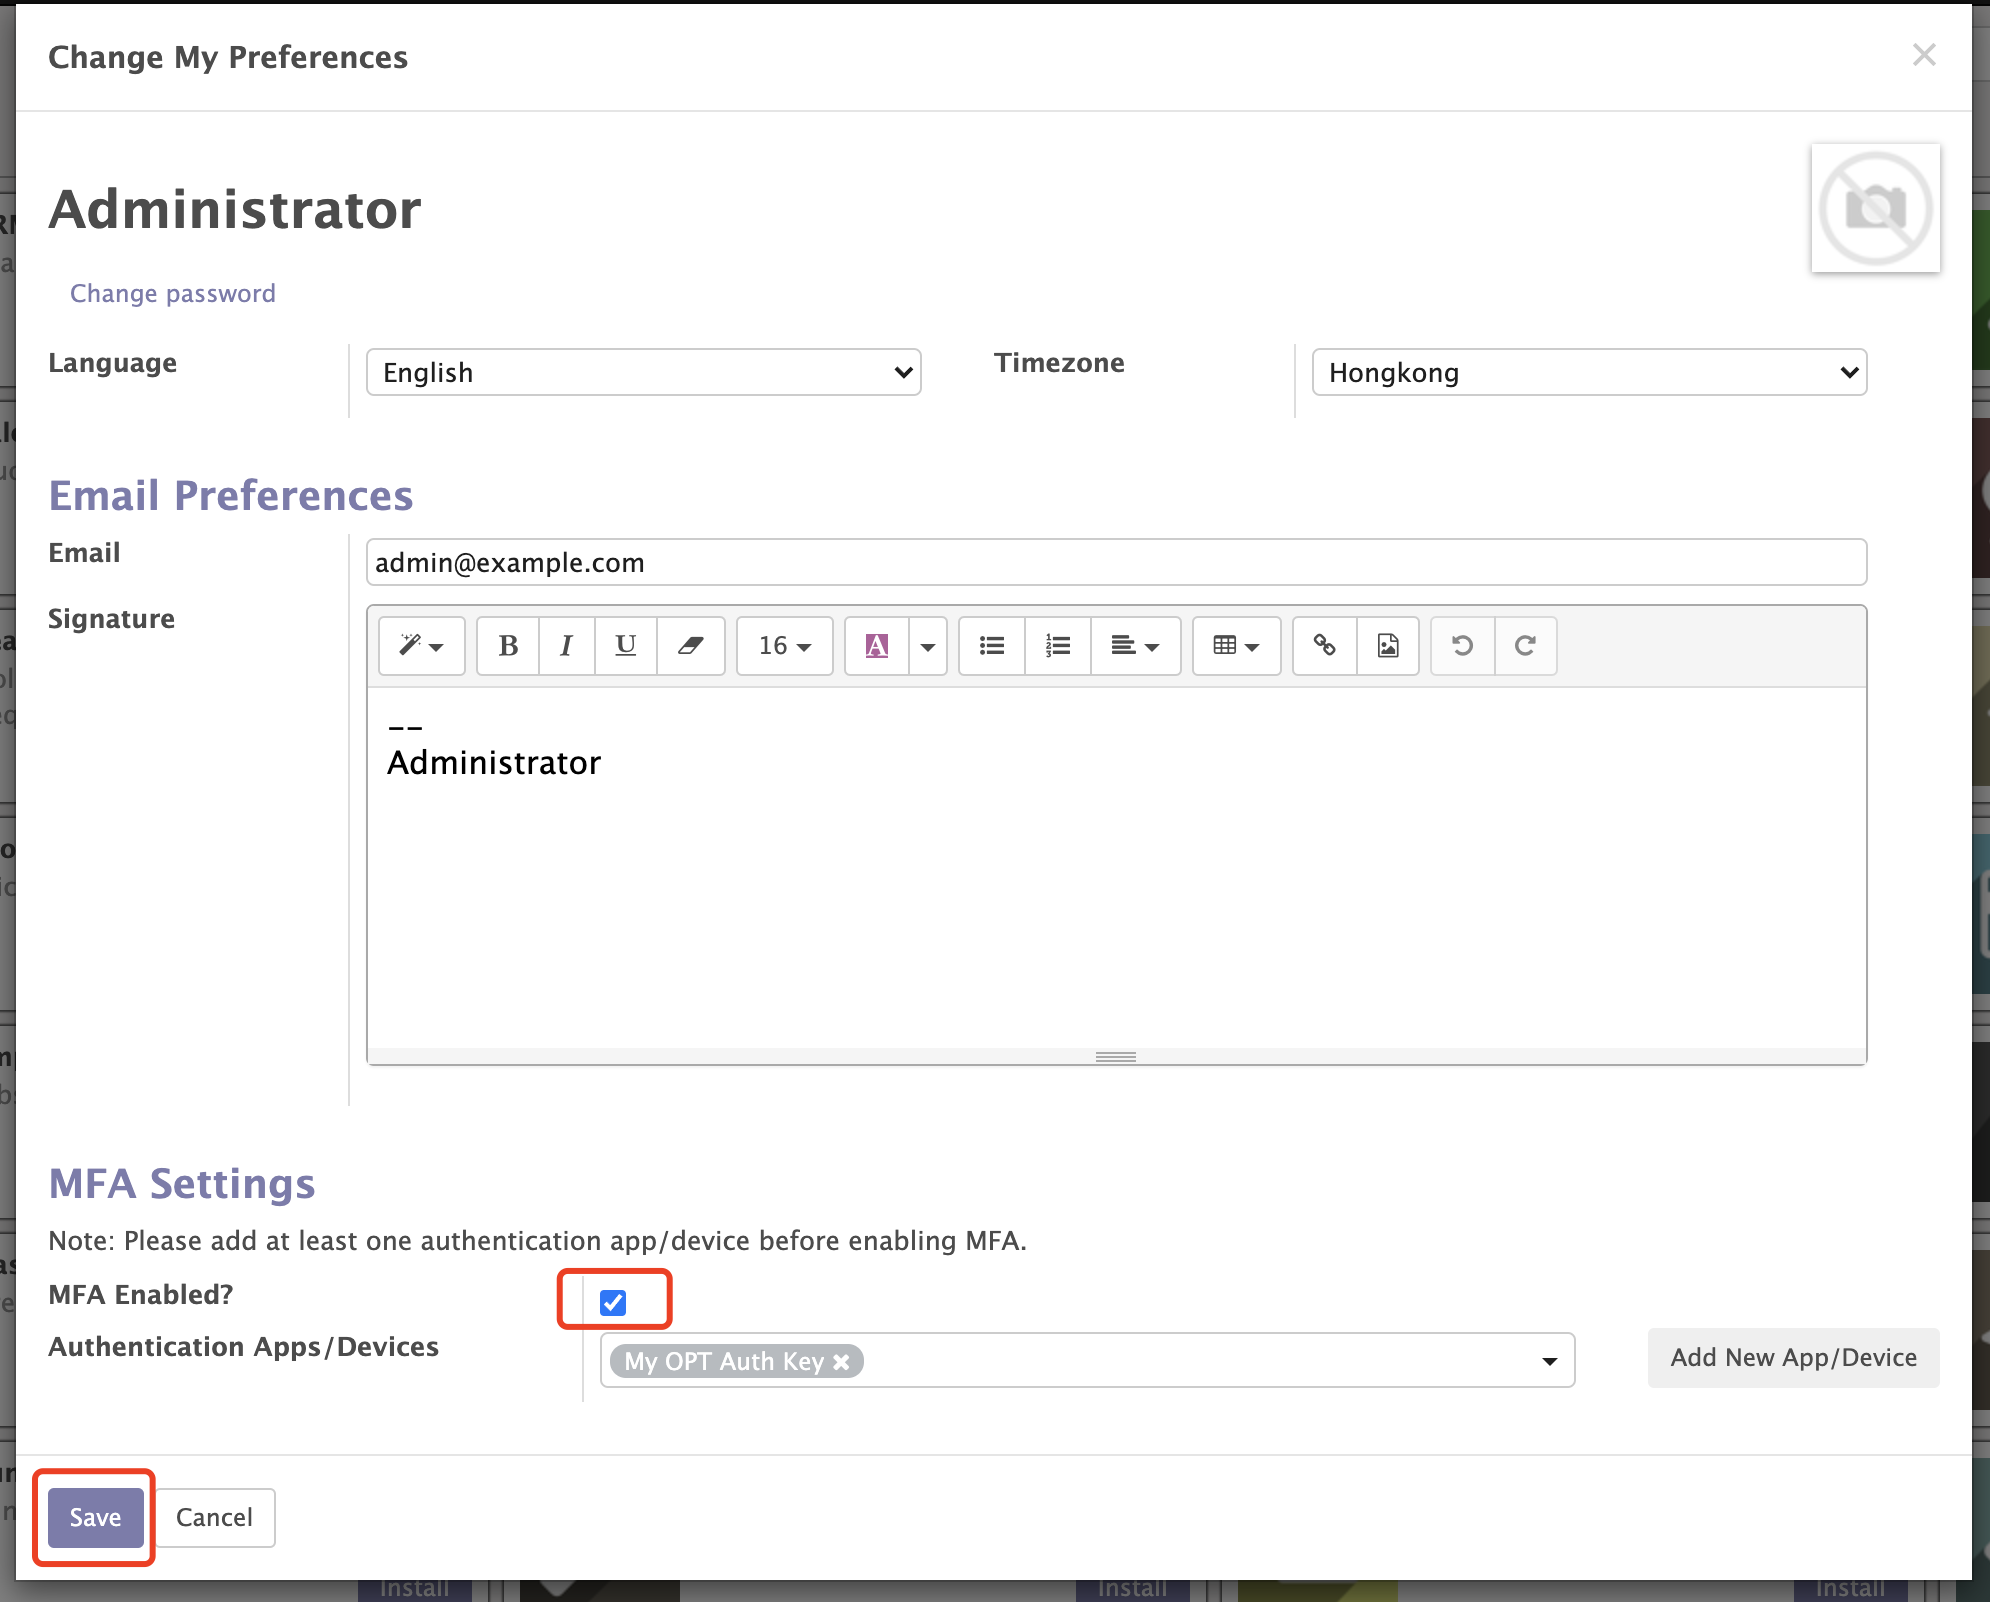Open the Timezone dropdown showing Hongkong
The height and width of the screenshot is (1602, 1990).
click(1588, 372)
